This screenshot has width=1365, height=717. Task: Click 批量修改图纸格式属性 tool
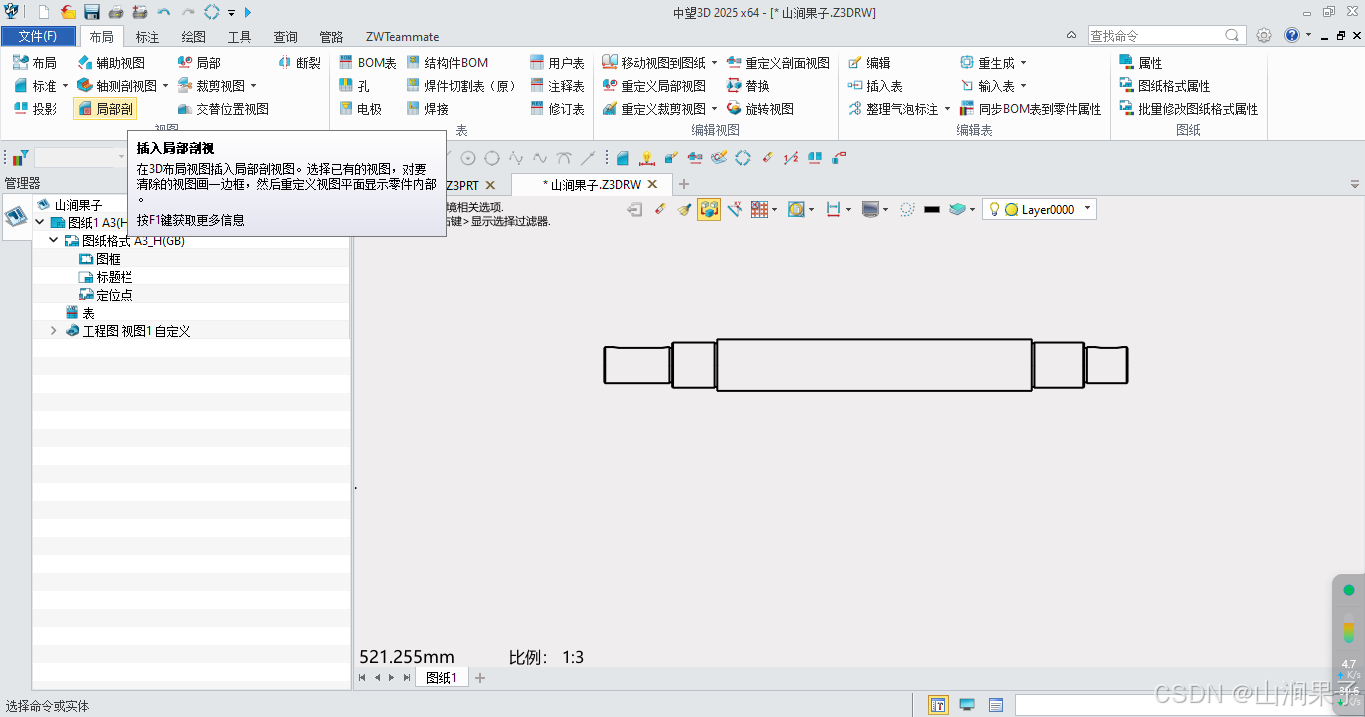click(1188, 109)
